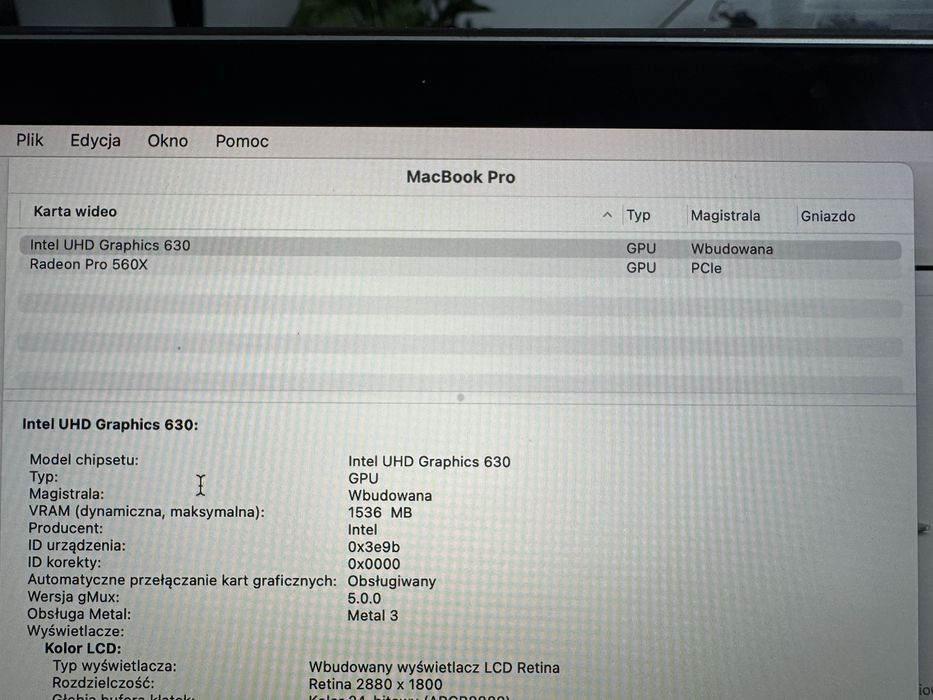The image size is (933, 700).
Task: Click the Producent value Intel
Action: pyautogui.click(x=362, y=530)
